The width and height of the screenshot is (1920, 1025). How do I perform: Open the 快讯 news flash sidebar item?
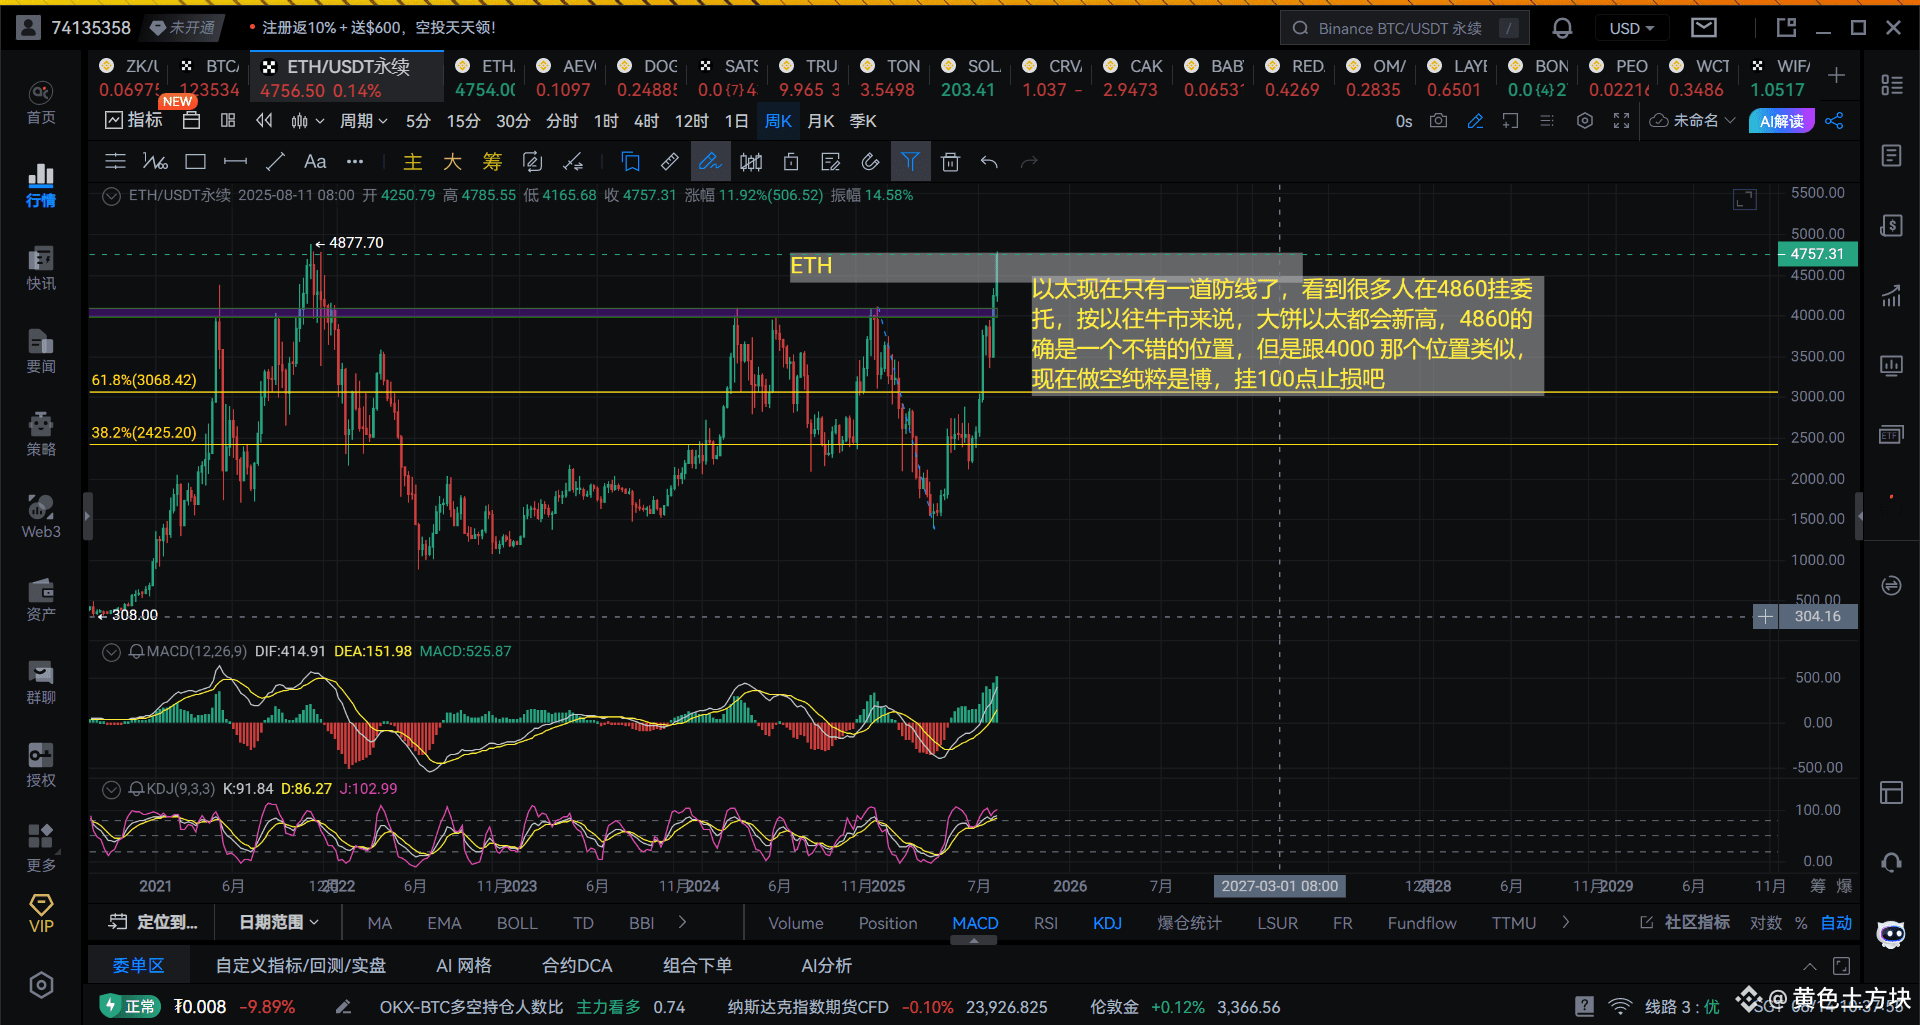click(41, 268)
